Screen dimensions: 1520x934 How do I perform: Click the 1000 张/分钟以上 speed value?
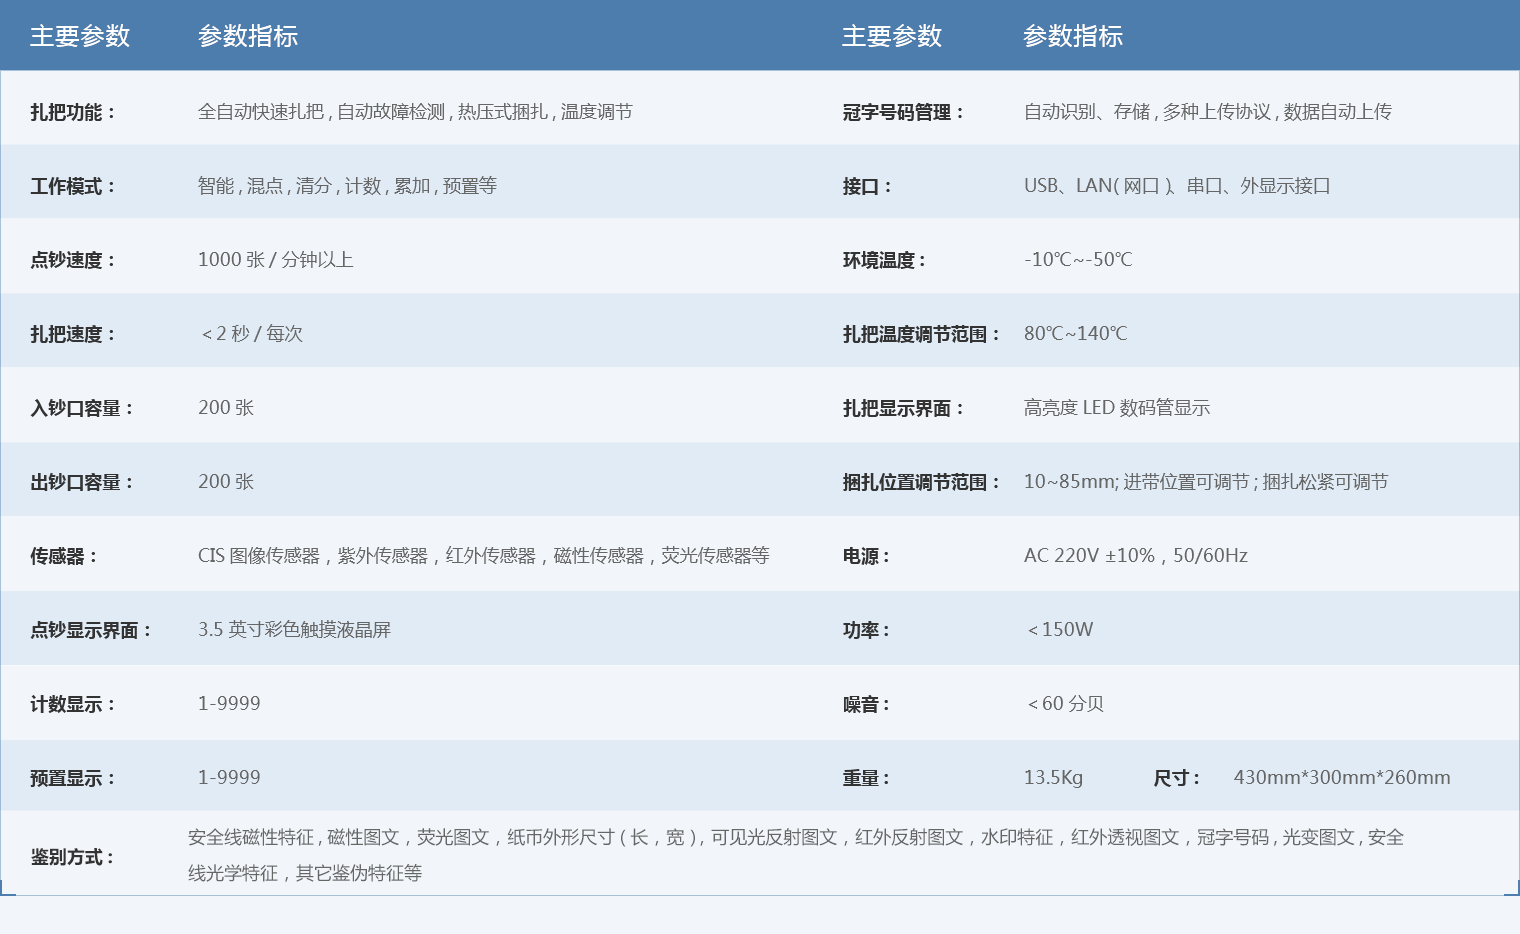click(275, 260)
